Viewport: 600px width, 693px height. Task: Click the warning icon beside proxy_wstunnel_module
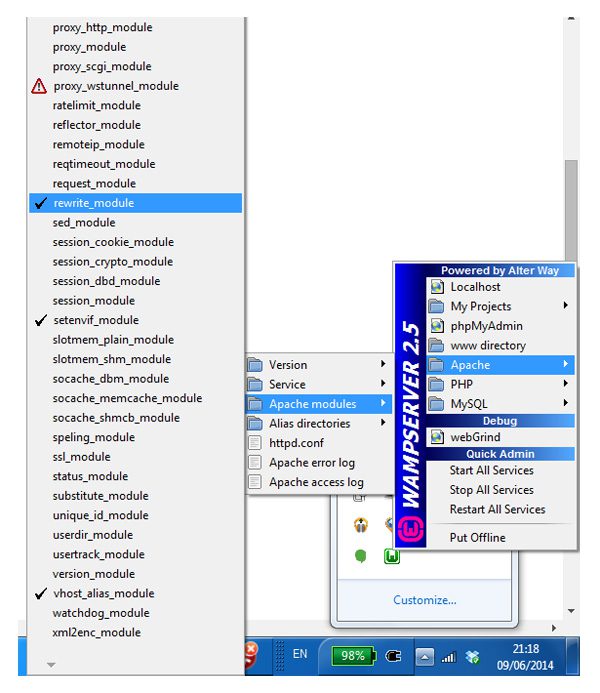point(39,86)
